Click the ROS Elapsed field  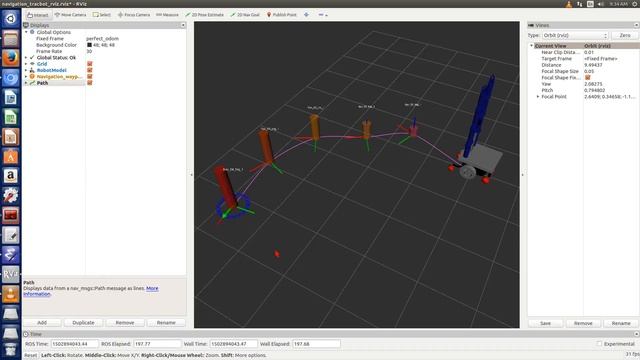(x=157, y=344)
